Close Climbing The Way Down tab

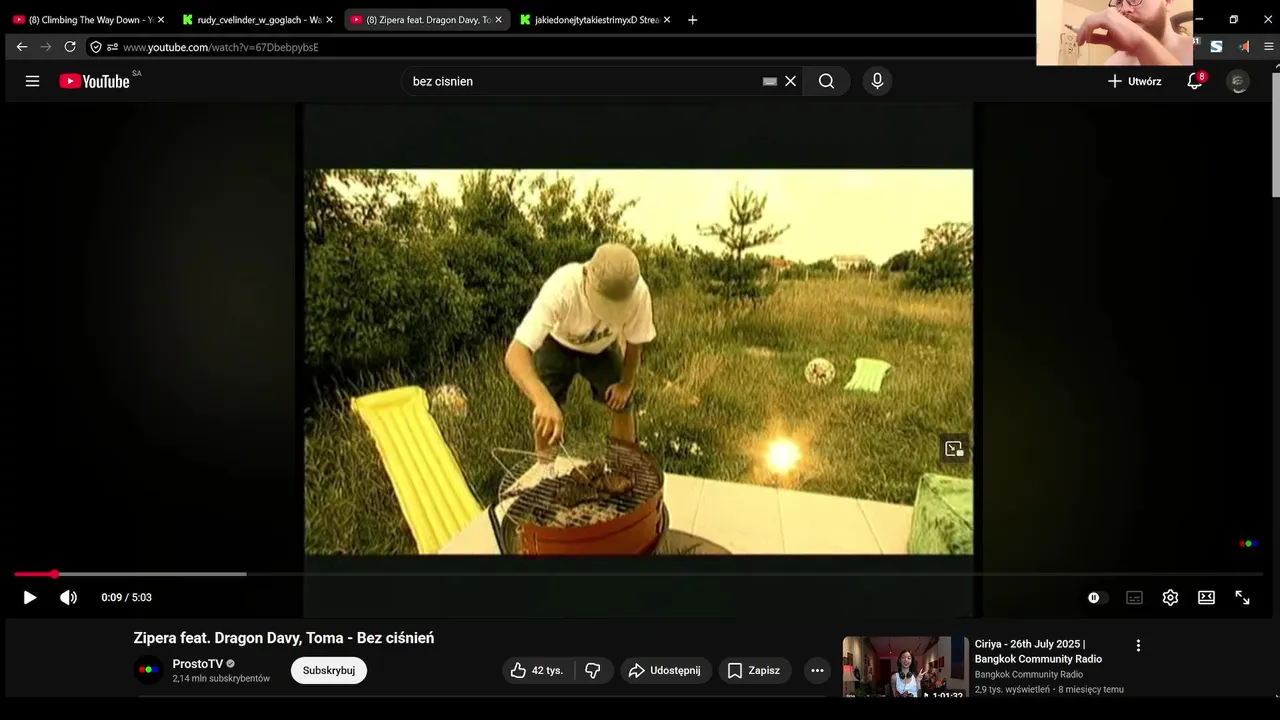pos(161,20)
